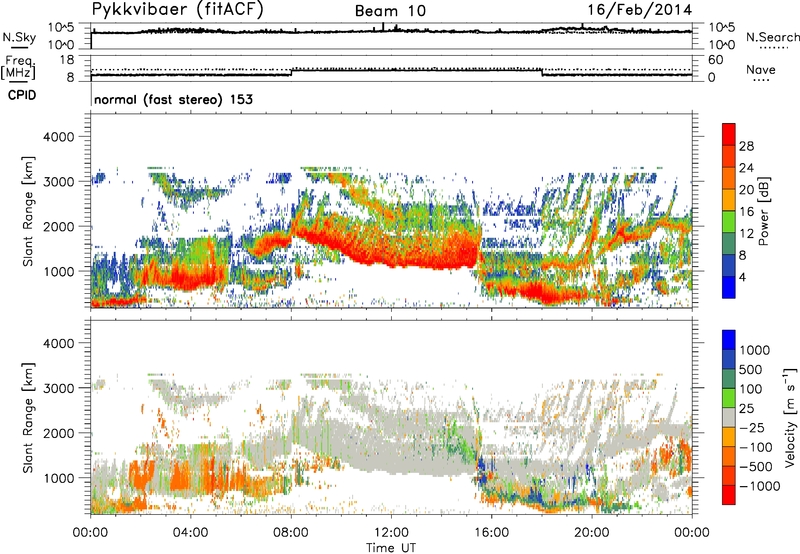
Task: Select the '-500' label on Velocity colorbar
Action: point(755,467)
